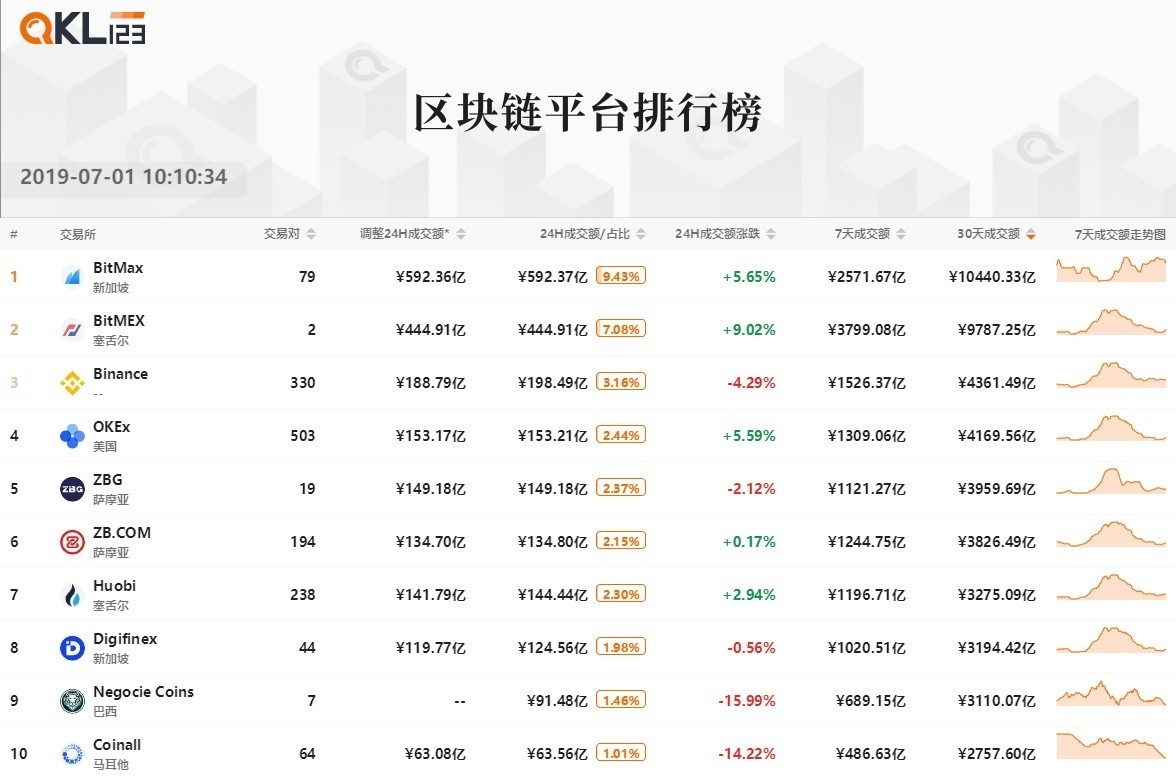Click the 3.16% share badge
Screen dimensions: 1176x778
click(621, 382)
